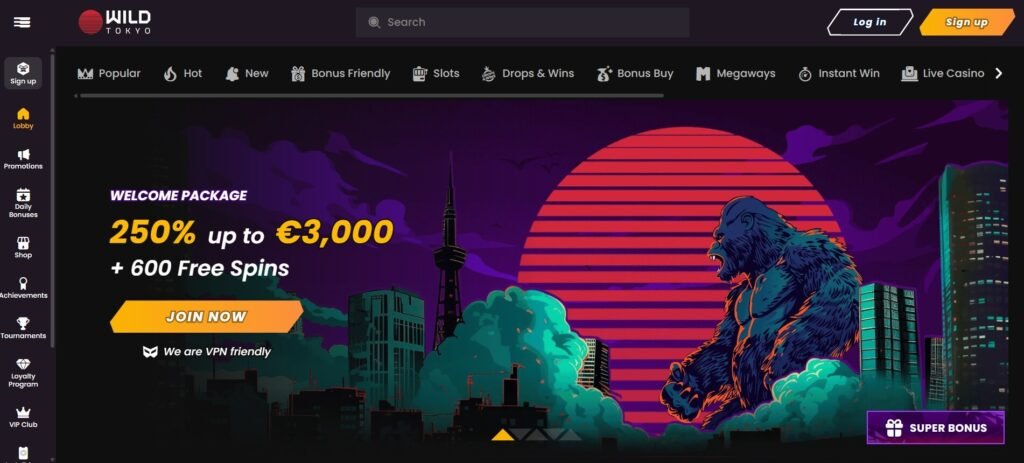Open Daily Bonuses calendar icon
The image size is (1024, 463).
pos(23,195)
